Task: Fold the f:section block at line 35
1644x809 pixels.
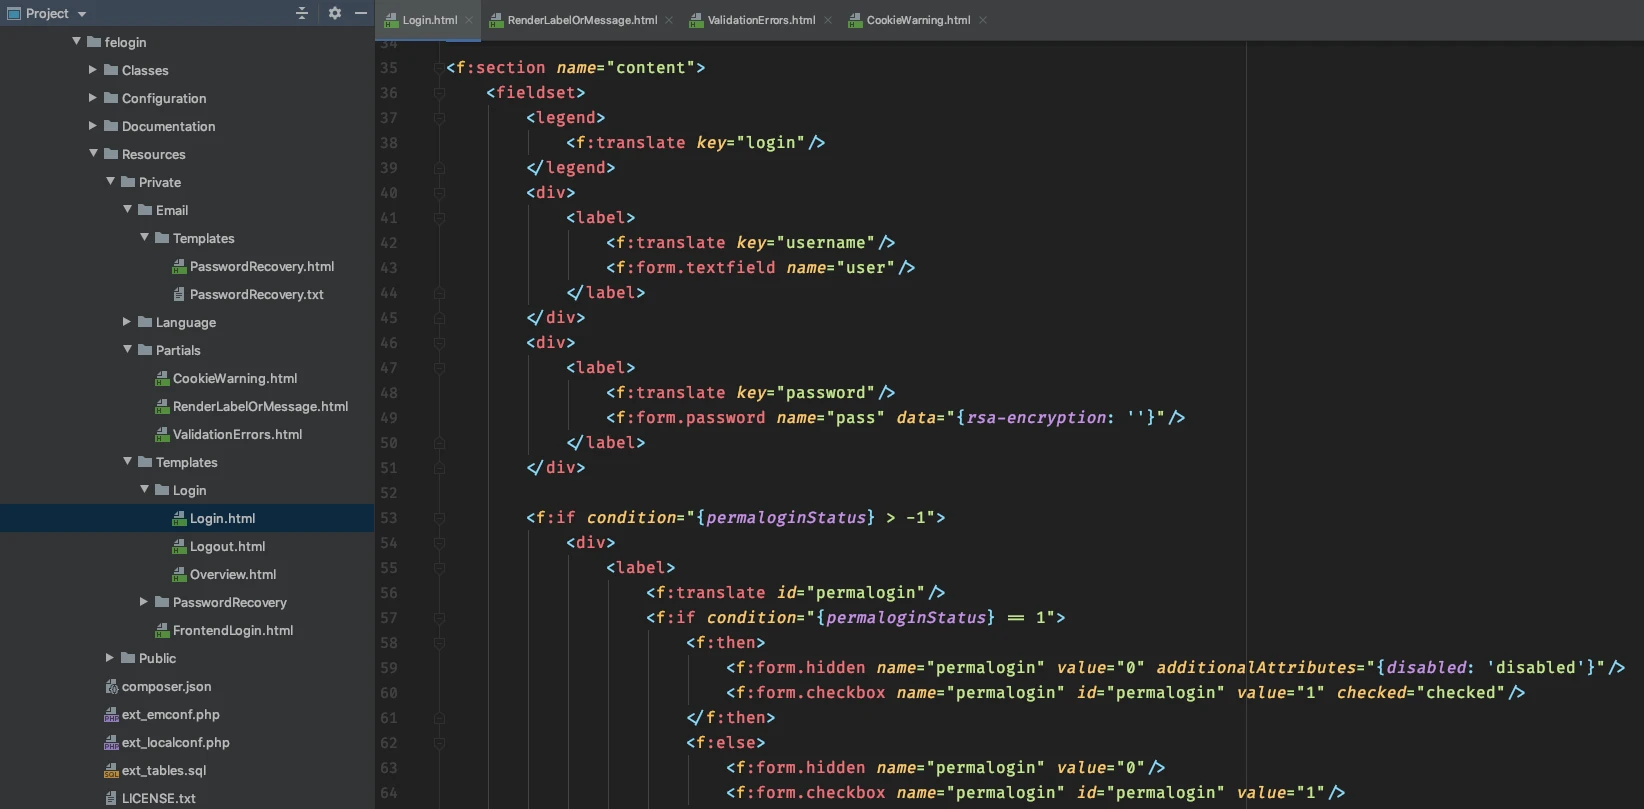Action: 439,68
